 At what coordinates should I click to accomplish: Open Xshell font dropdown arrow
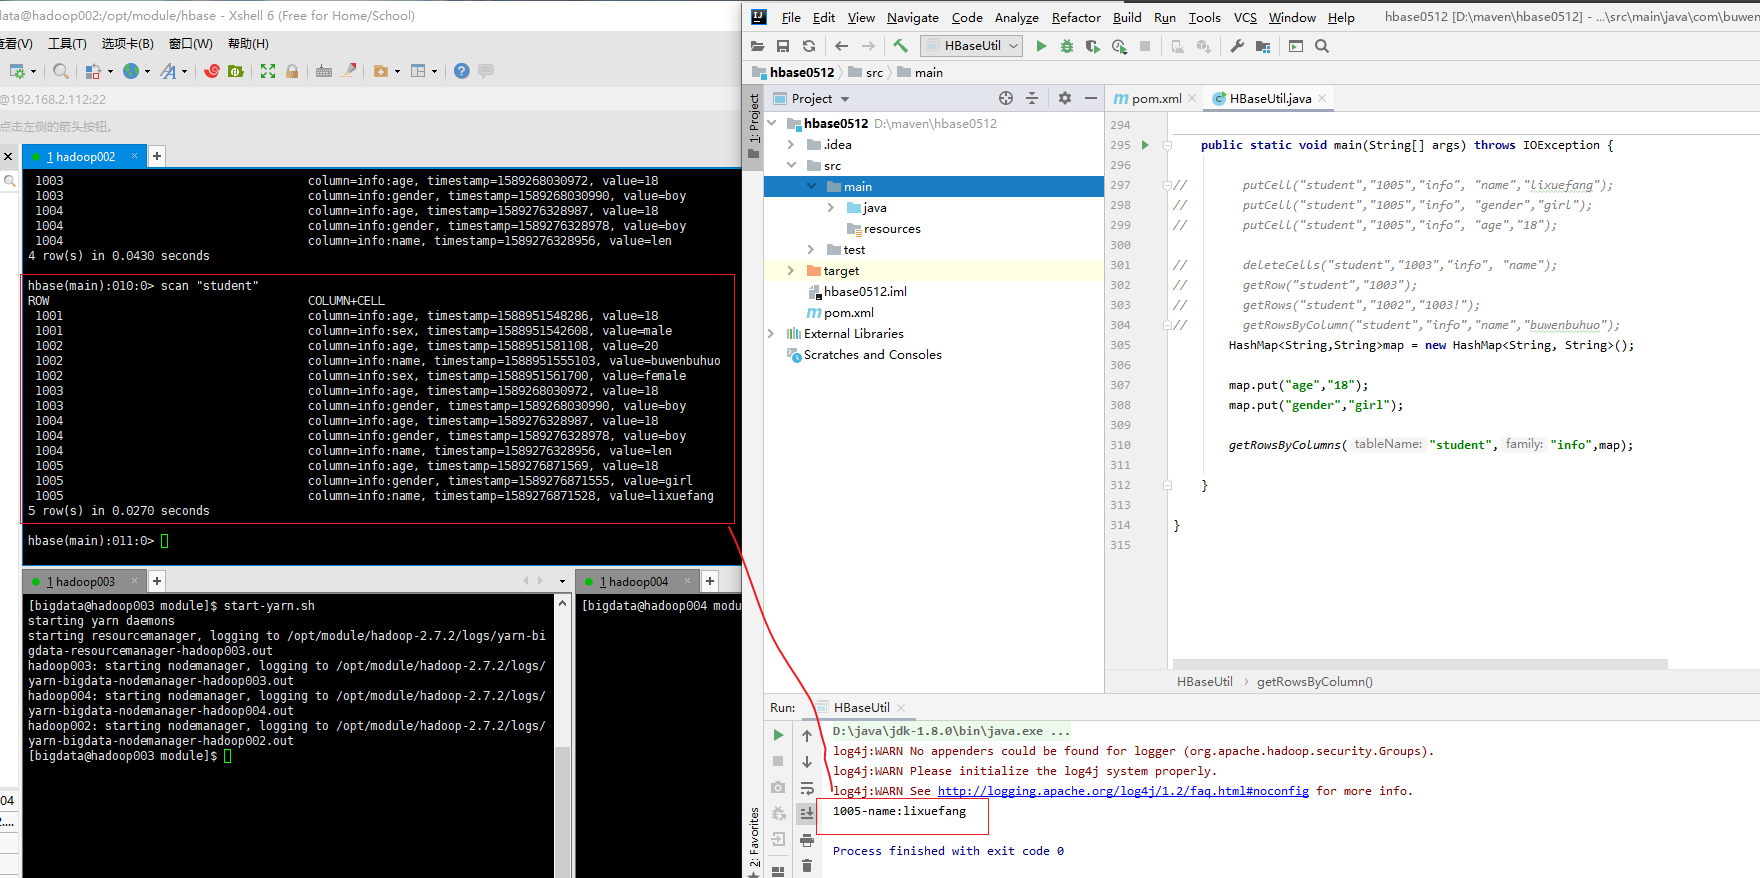coord(184,71)
